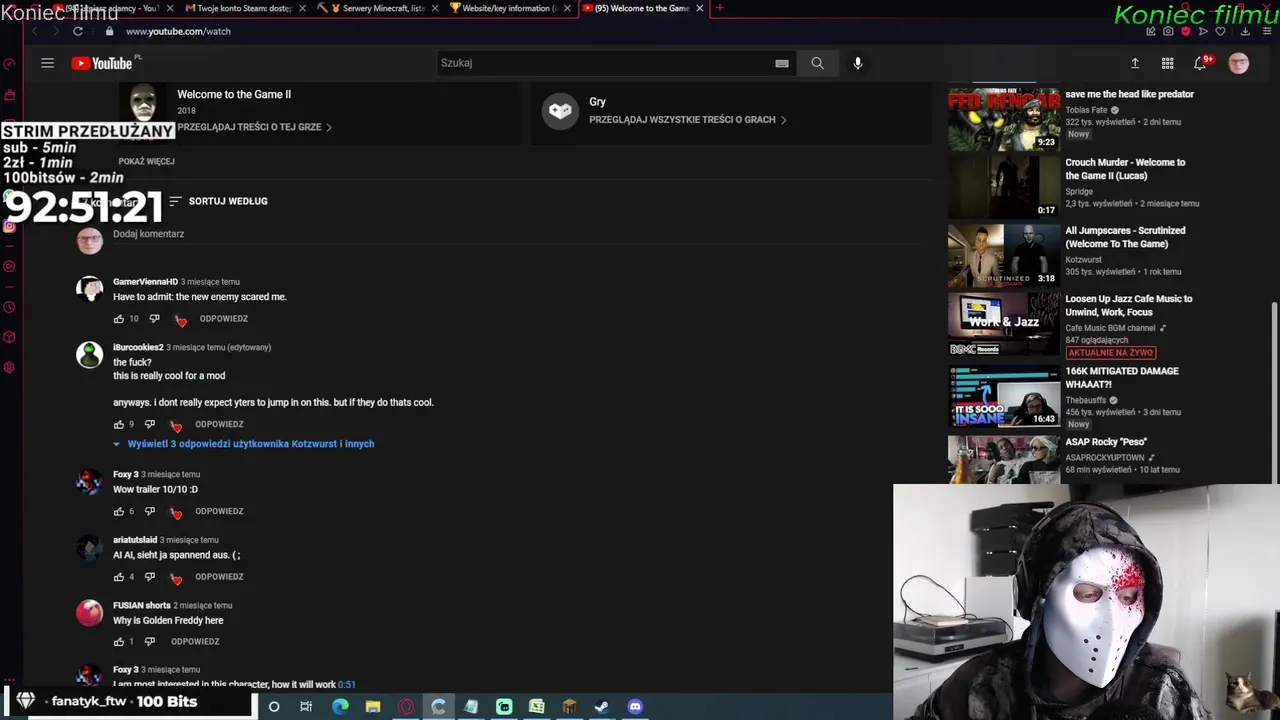Reply to i8urcookies2's comment
The height and width of the screenshot is (720, 1280).
point(220,425)
